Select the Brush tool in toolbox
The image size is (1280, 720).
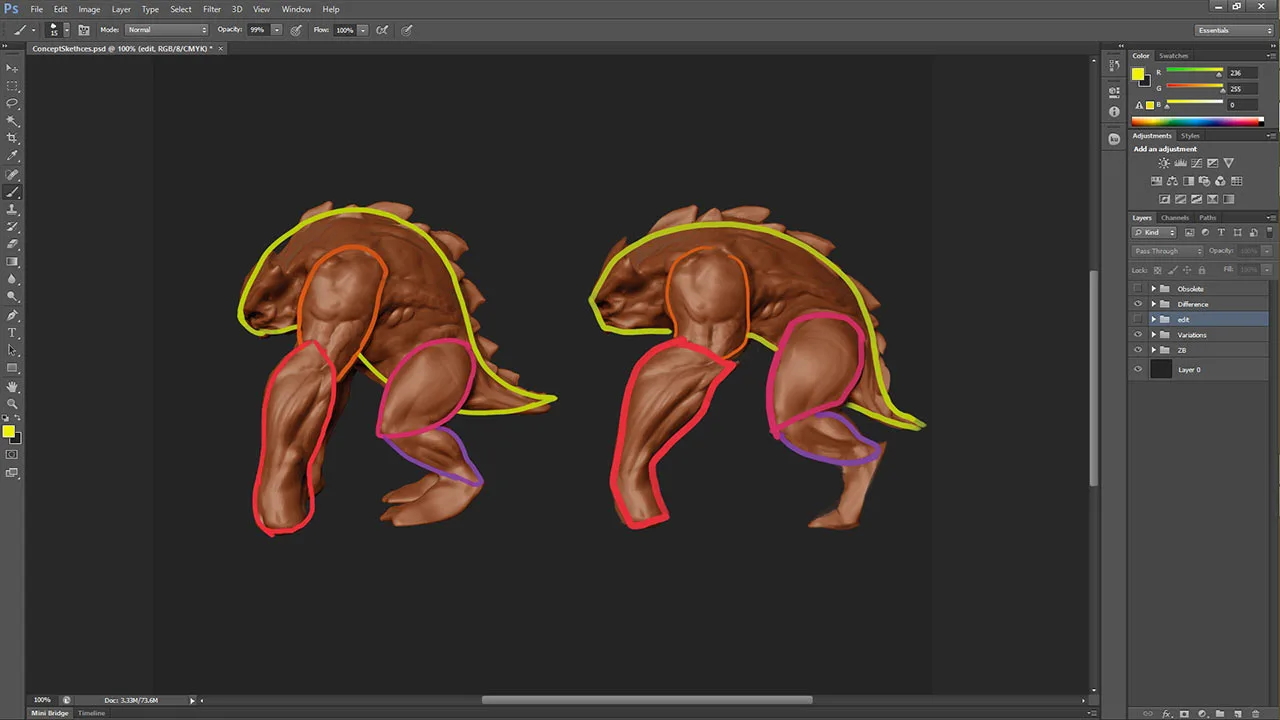coord(12,192)
